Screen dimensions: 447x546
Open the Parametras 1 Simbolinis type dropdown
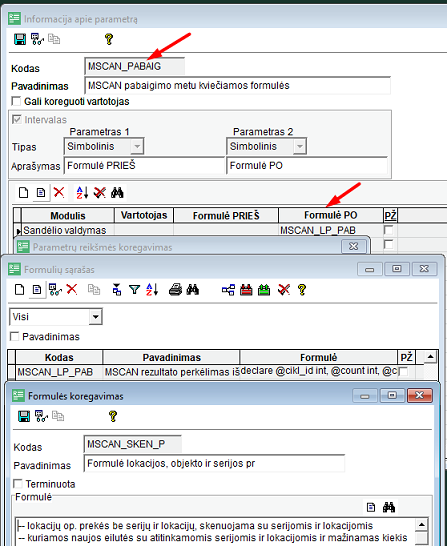137,146
